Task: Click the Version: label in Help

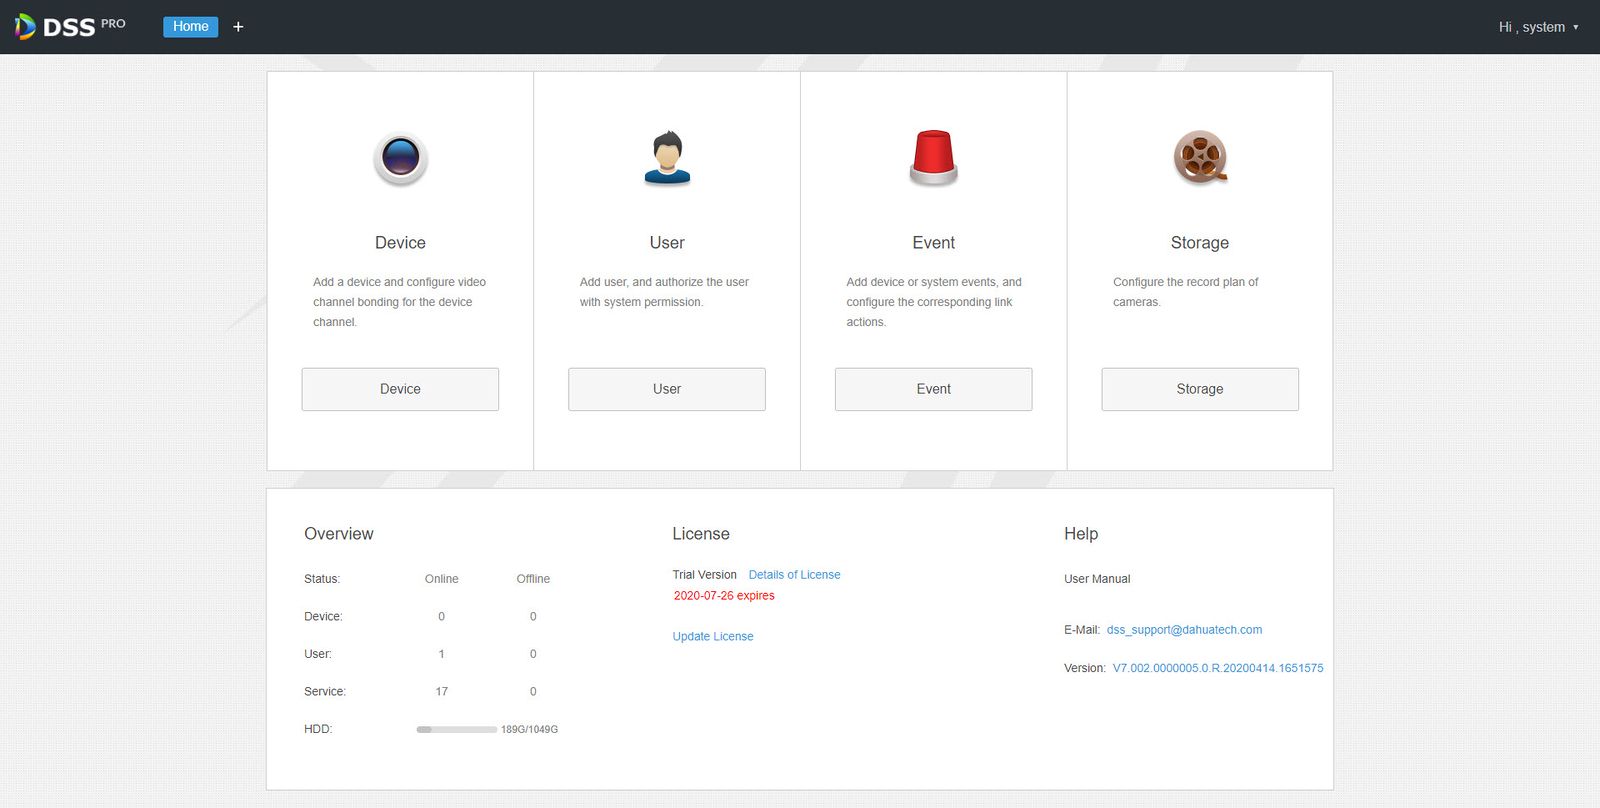Action: 1085,668
